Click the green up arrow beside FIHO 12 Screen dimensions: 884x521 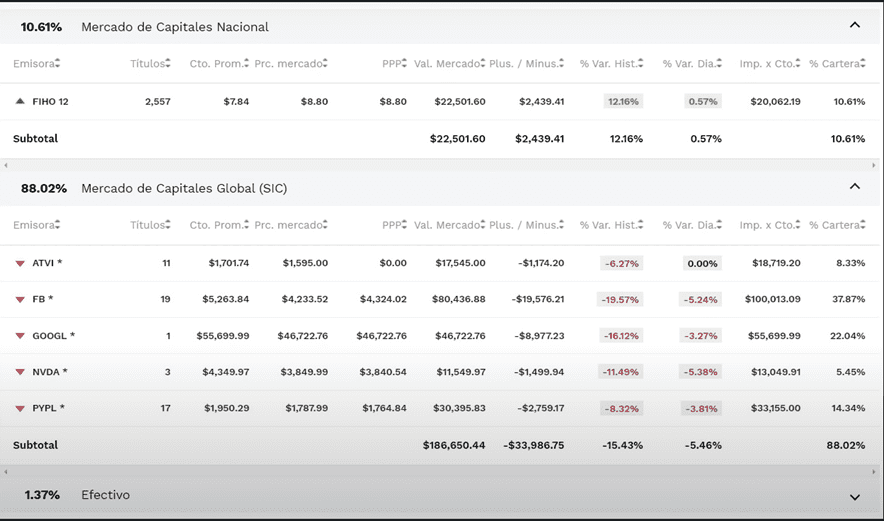coord(19,102)
